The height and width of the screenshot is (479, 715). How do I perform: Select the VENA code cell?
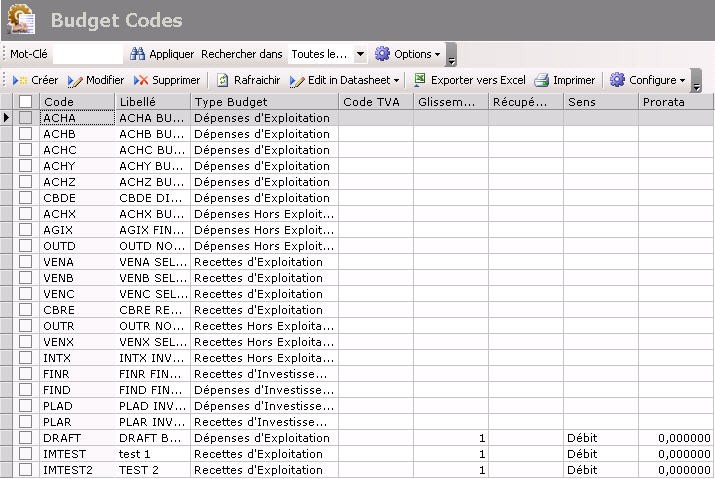point(76,262)
